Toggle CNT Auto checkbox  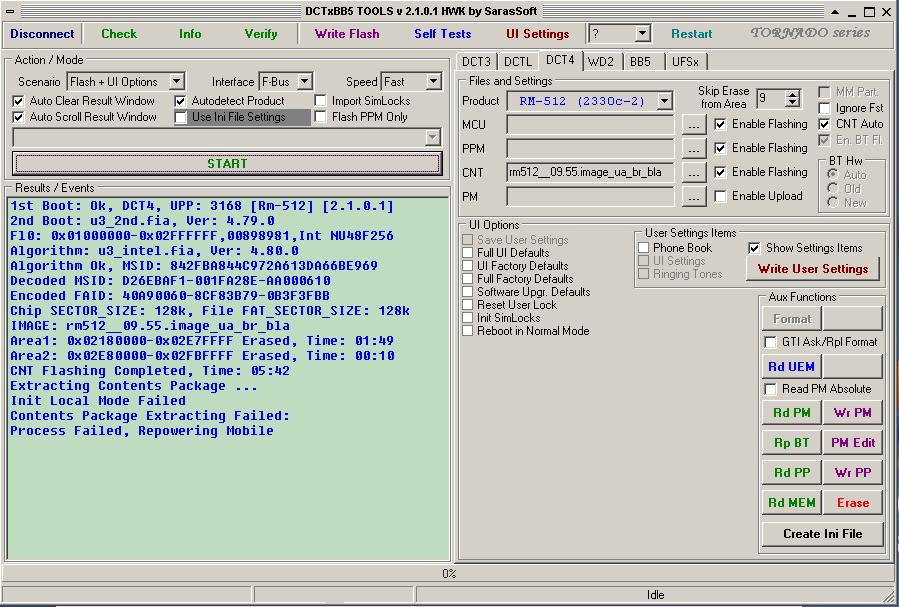(x=824, y=124)
